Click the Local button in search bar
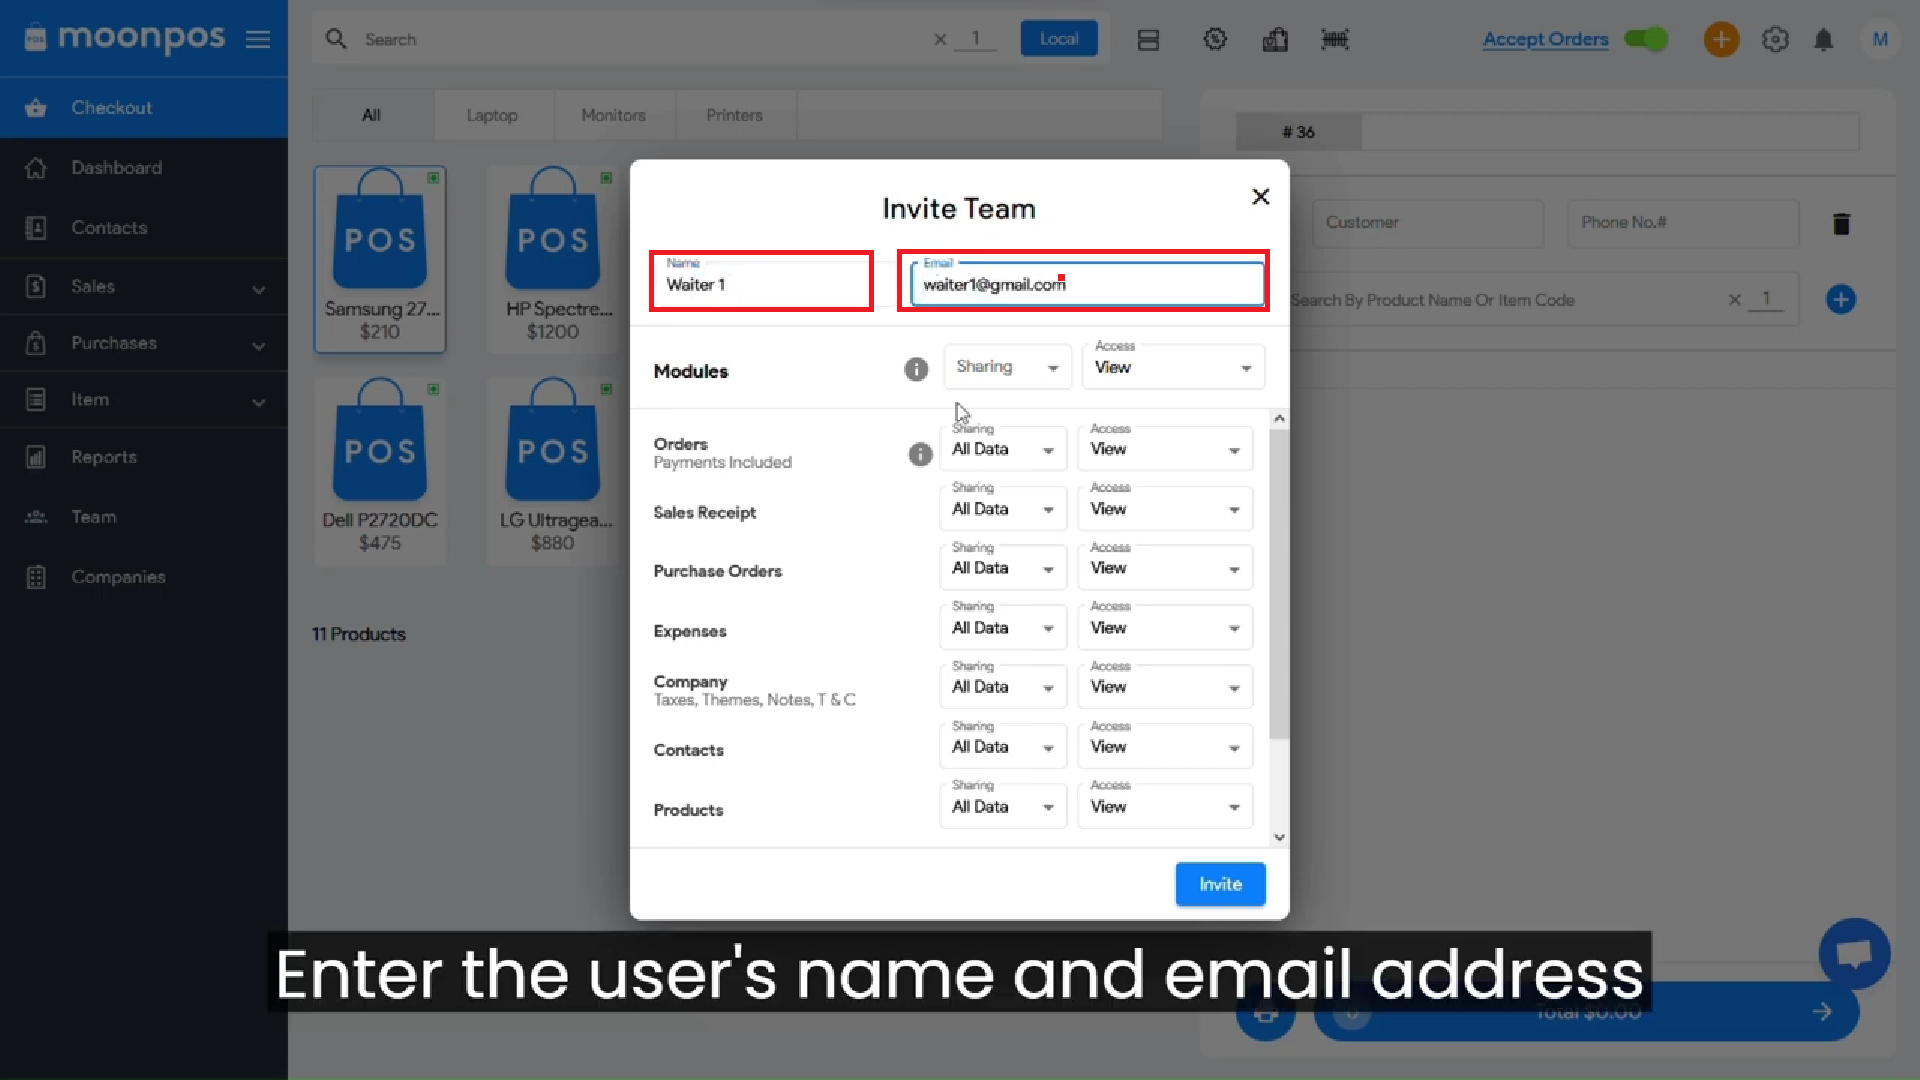 [1059, 39]
